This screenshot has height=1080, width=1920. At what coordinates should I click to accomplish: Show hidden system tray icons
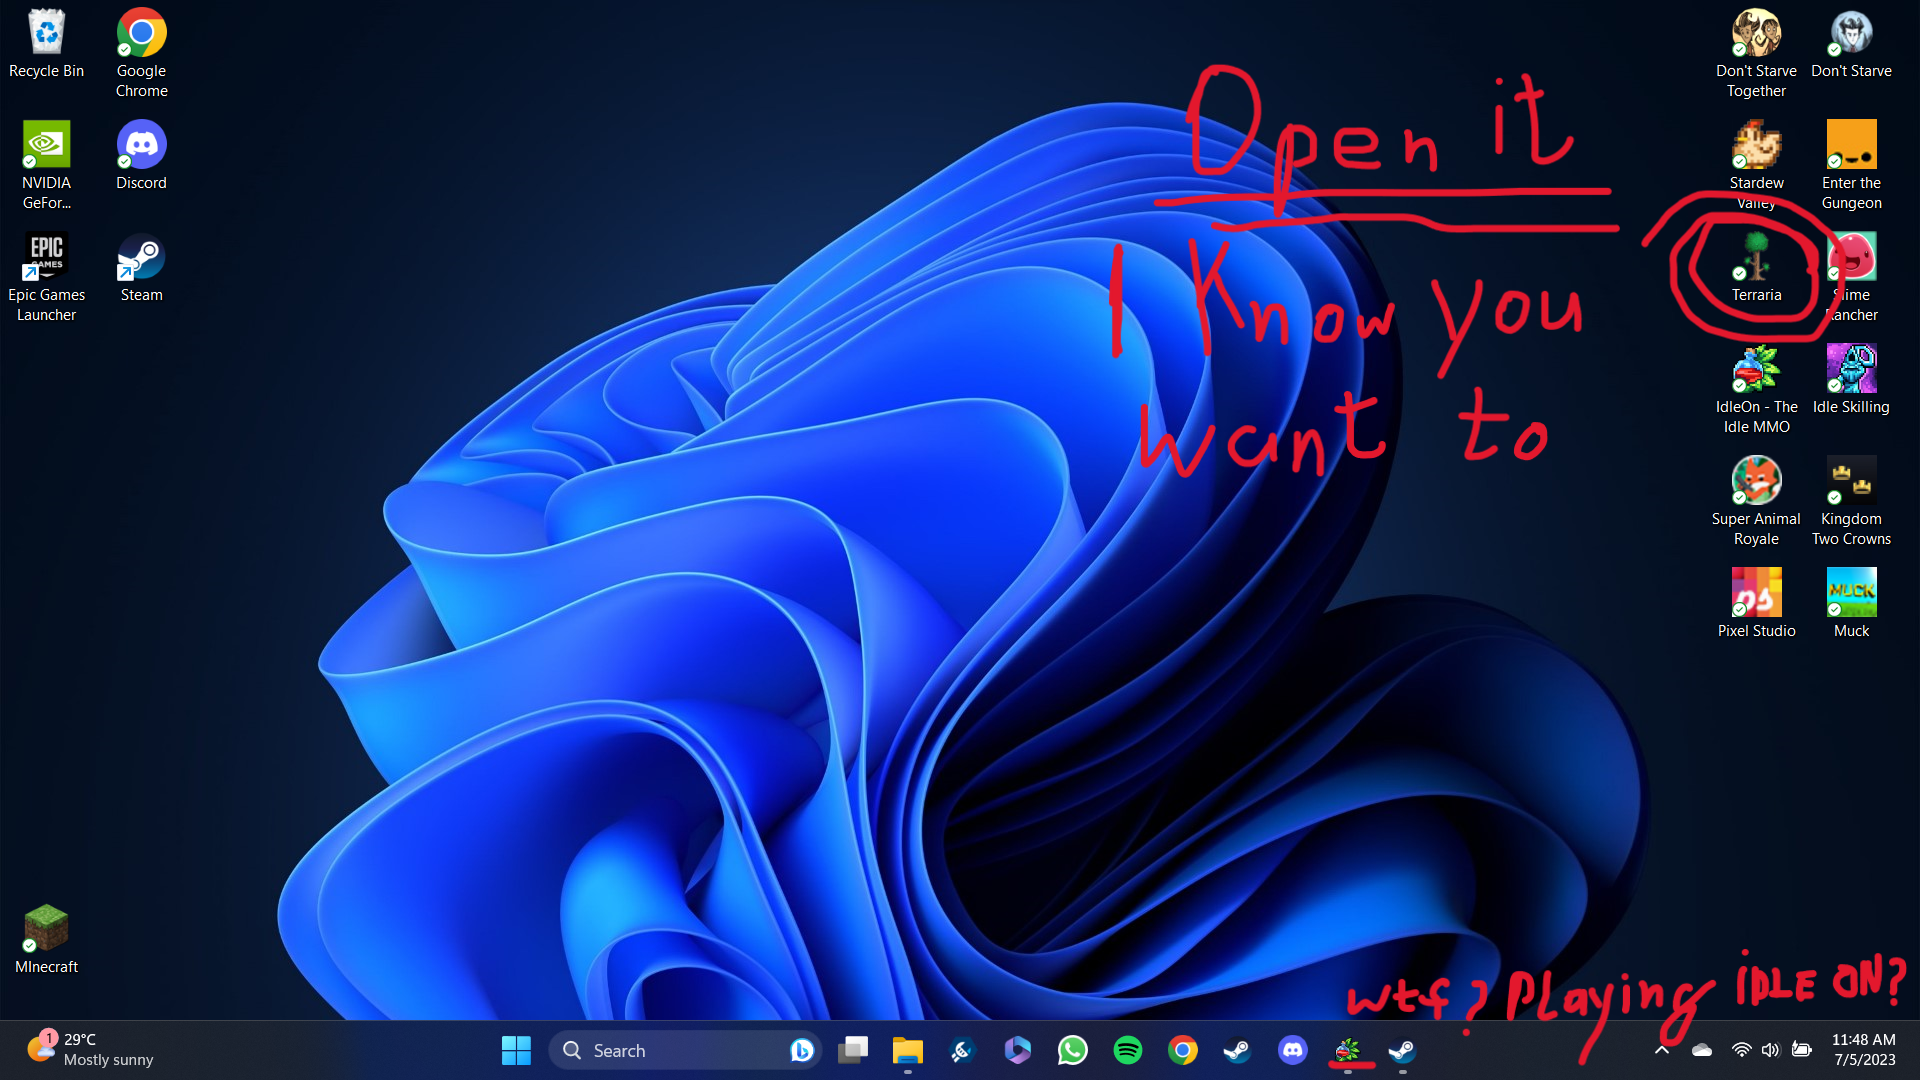[x=1661, y=1050]
